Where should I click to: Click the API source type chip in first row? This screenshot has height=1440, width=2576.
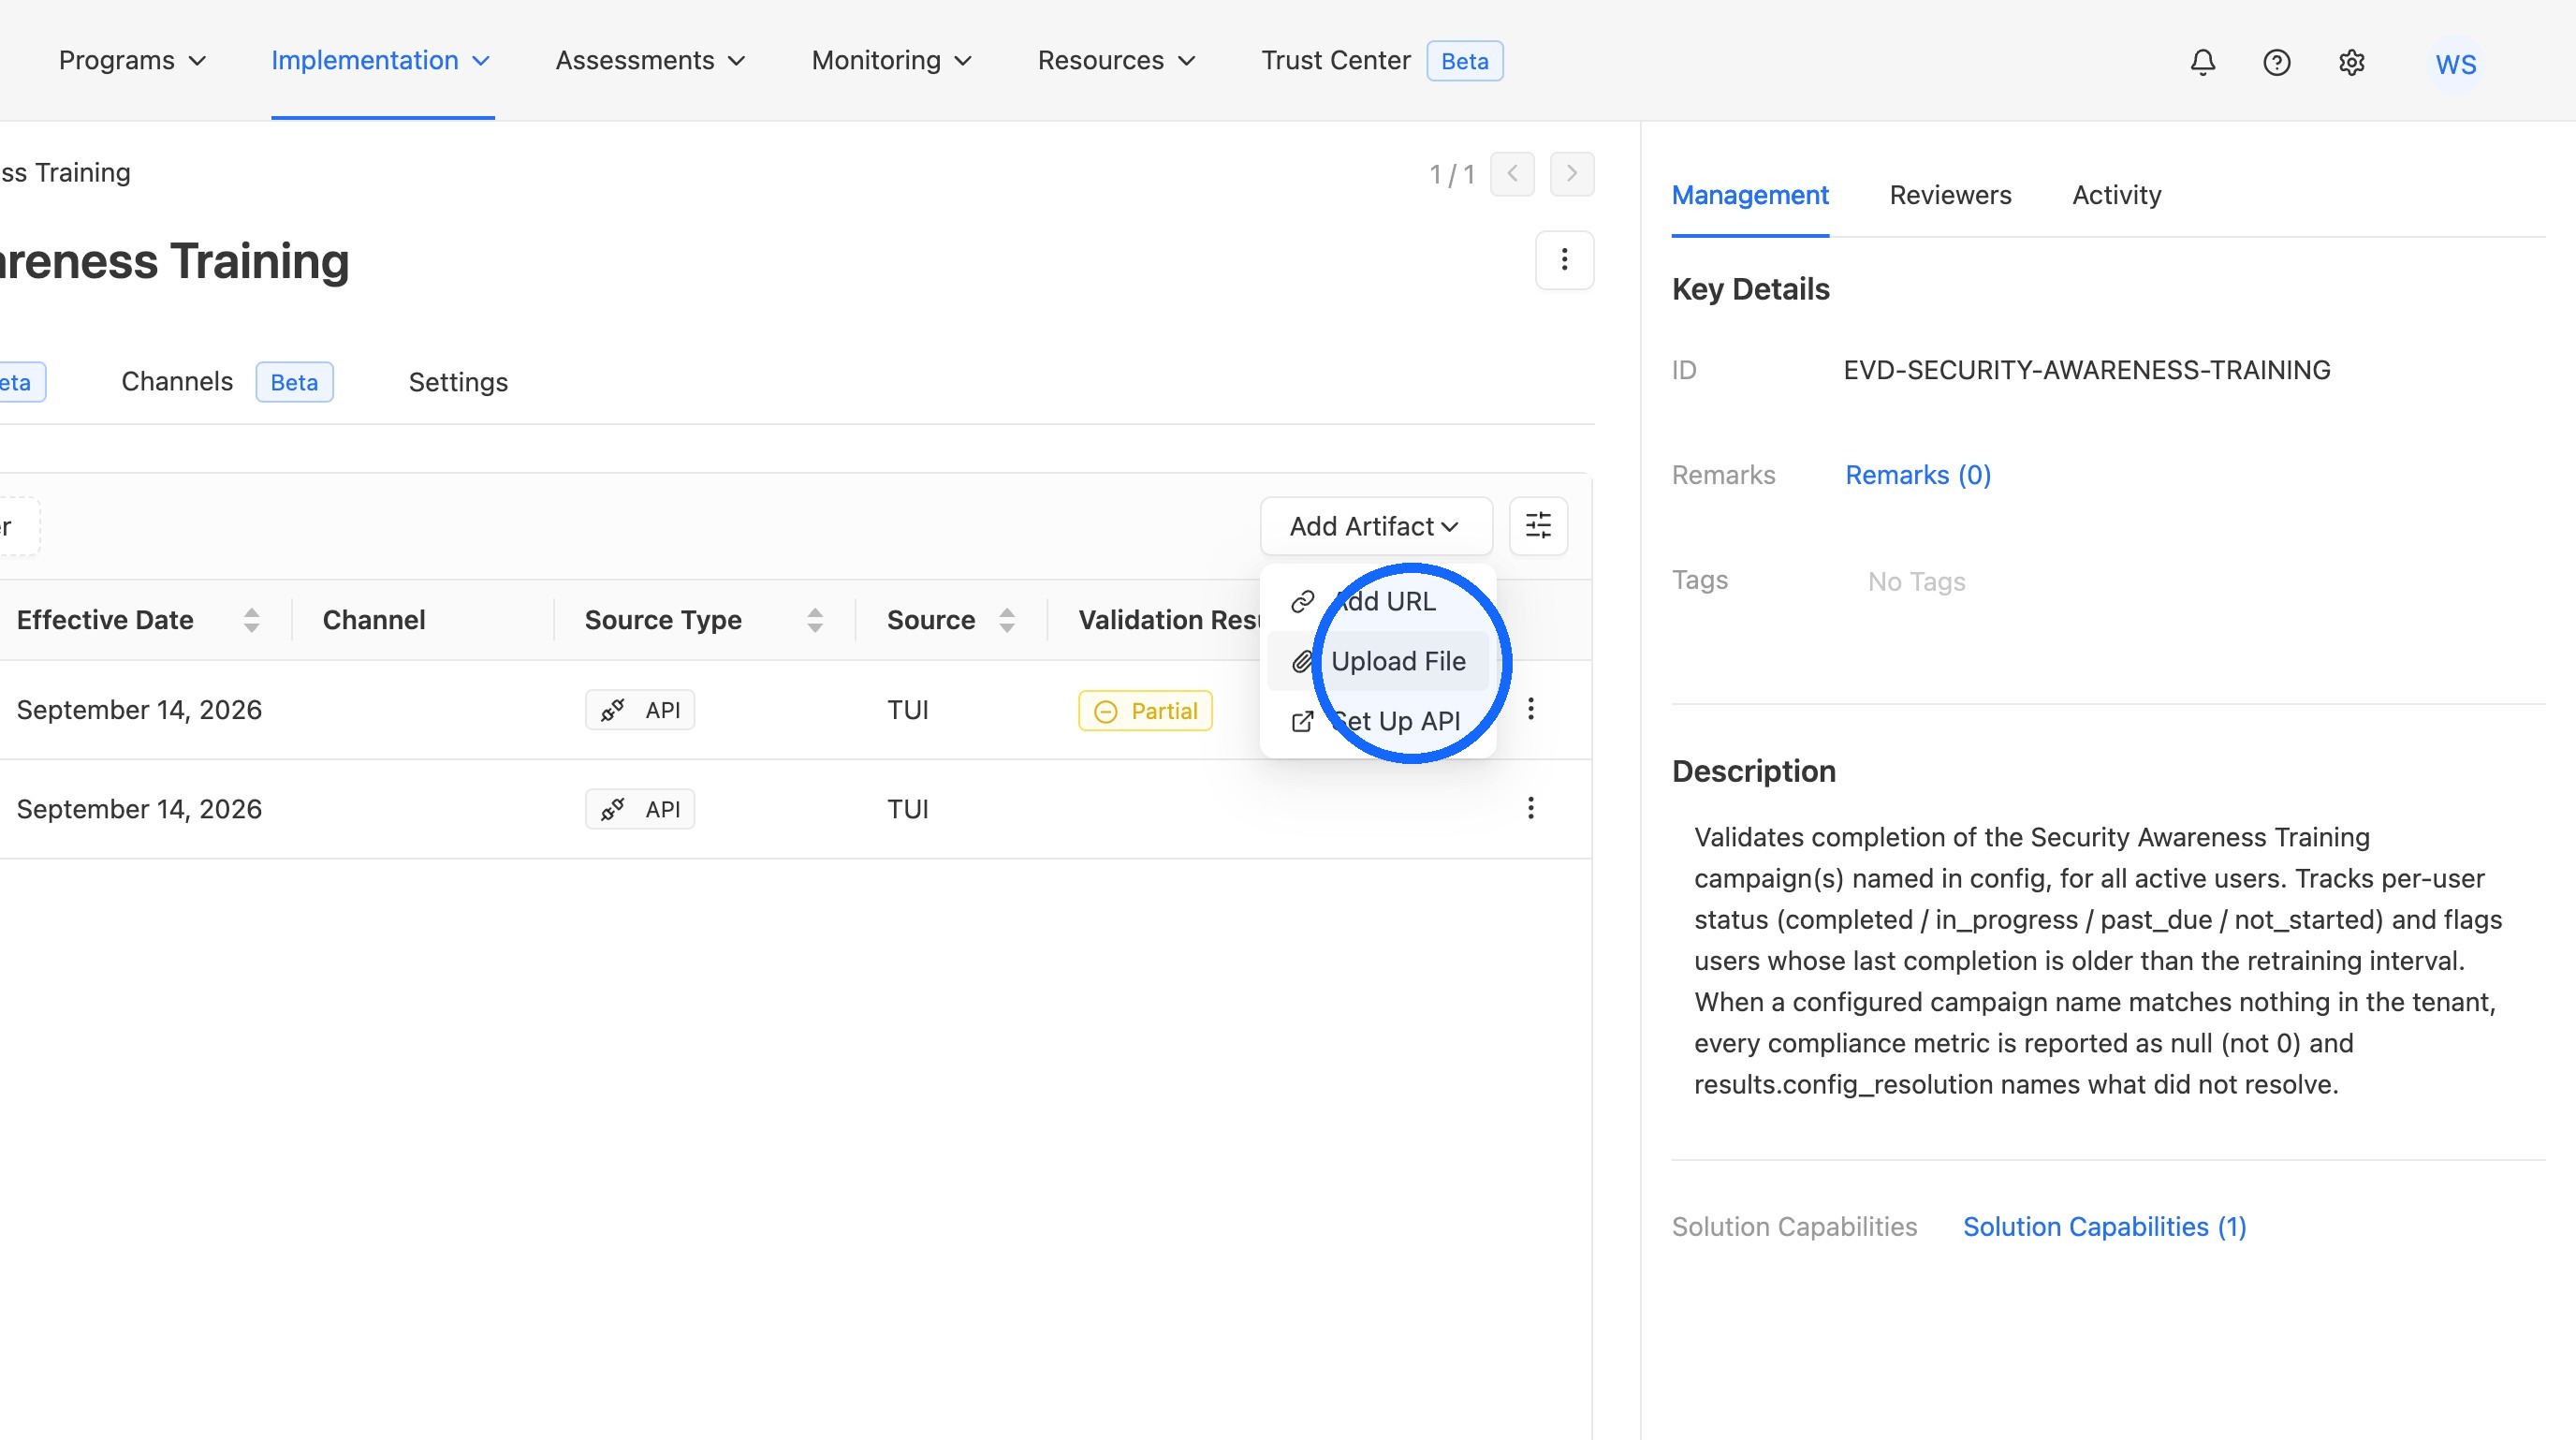[x=640, y=710]
